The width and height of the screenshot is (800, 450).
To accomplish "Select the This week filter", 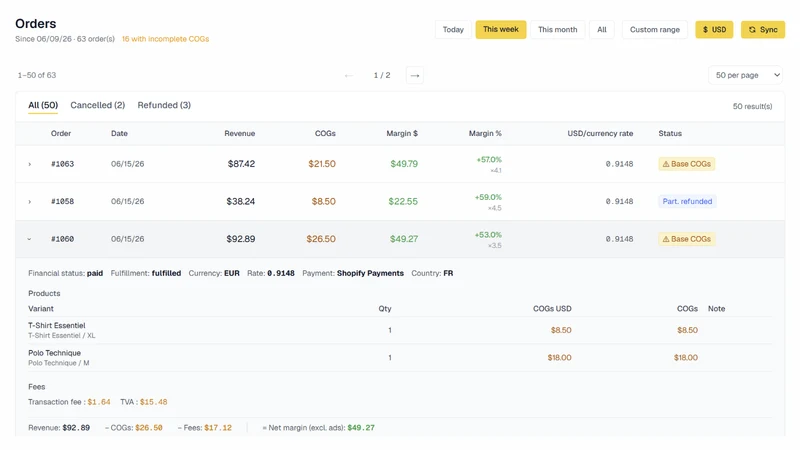I will tap(501, 30).
